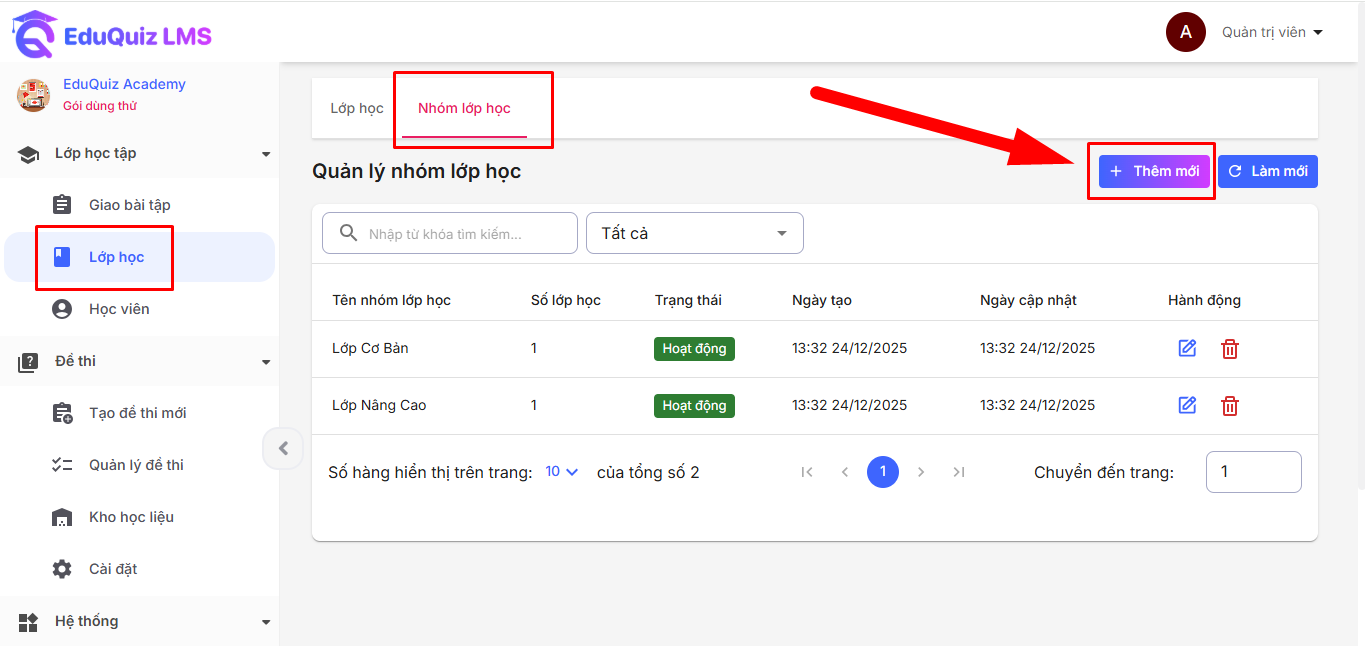Delete the Lớp Cơ Bản group
This screenshot has width=1365, height=646.
[1230, 349]
